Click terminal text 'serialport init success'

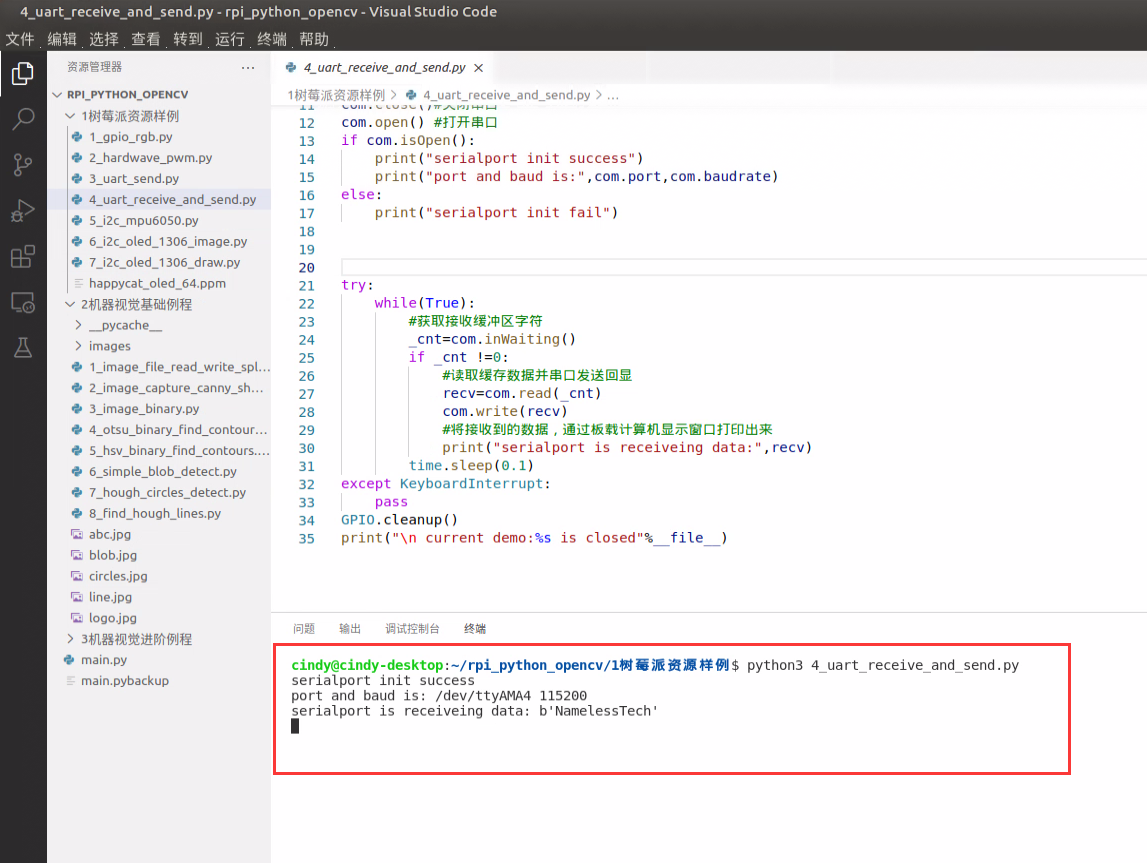[x=383, y=680]
